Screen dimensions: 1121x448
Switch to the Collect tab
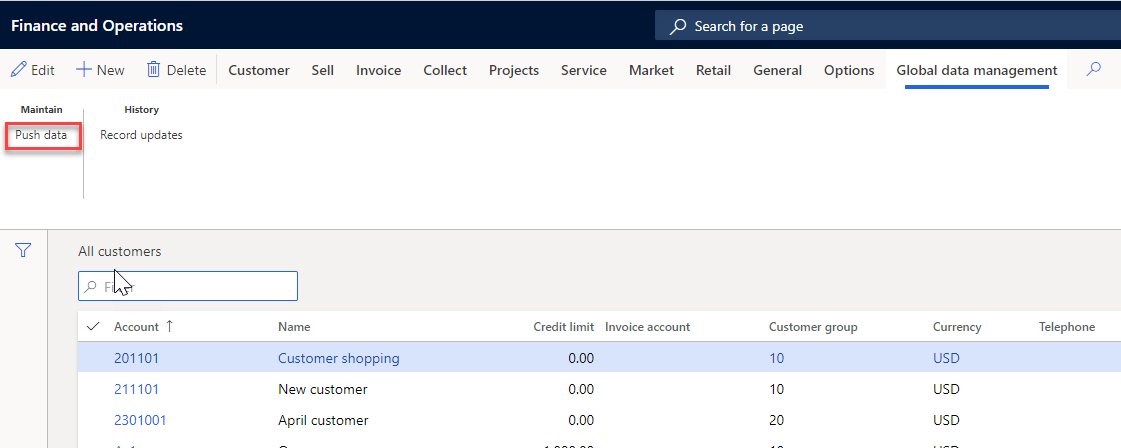tap(445, 70)
